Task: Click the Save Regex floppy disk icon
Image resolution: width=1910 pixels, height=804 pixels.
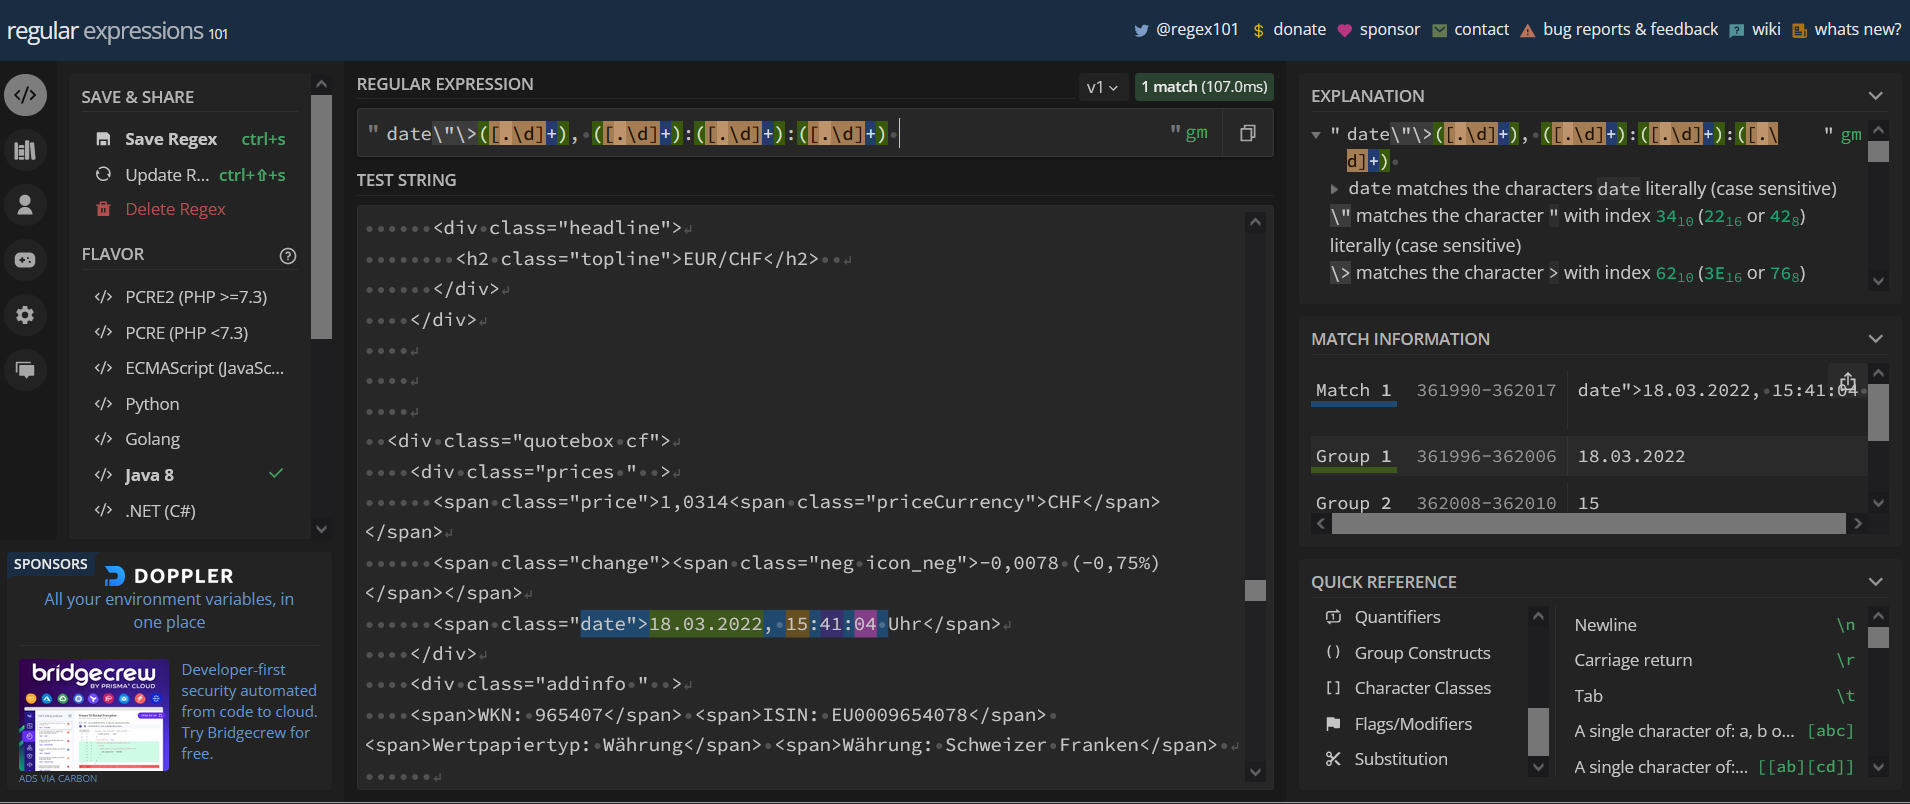Action: (103, 139)
